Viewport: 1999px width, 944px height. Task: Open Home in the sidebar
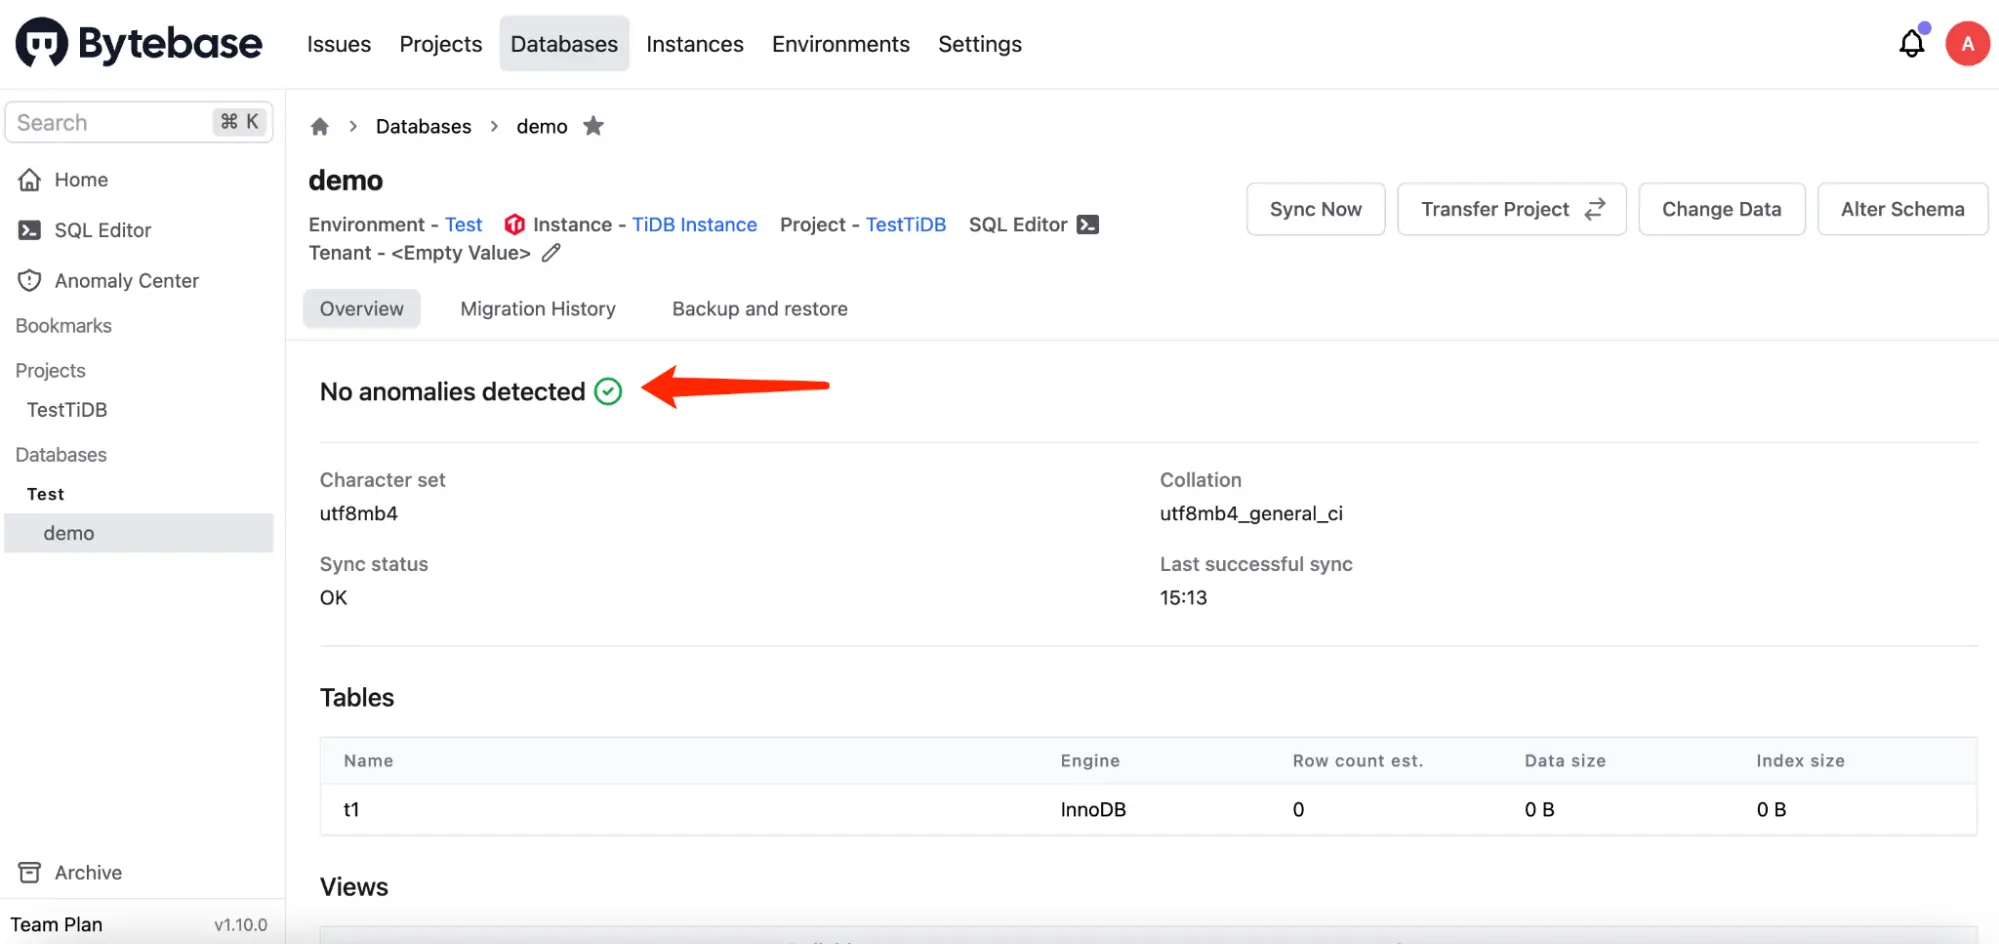81,180
